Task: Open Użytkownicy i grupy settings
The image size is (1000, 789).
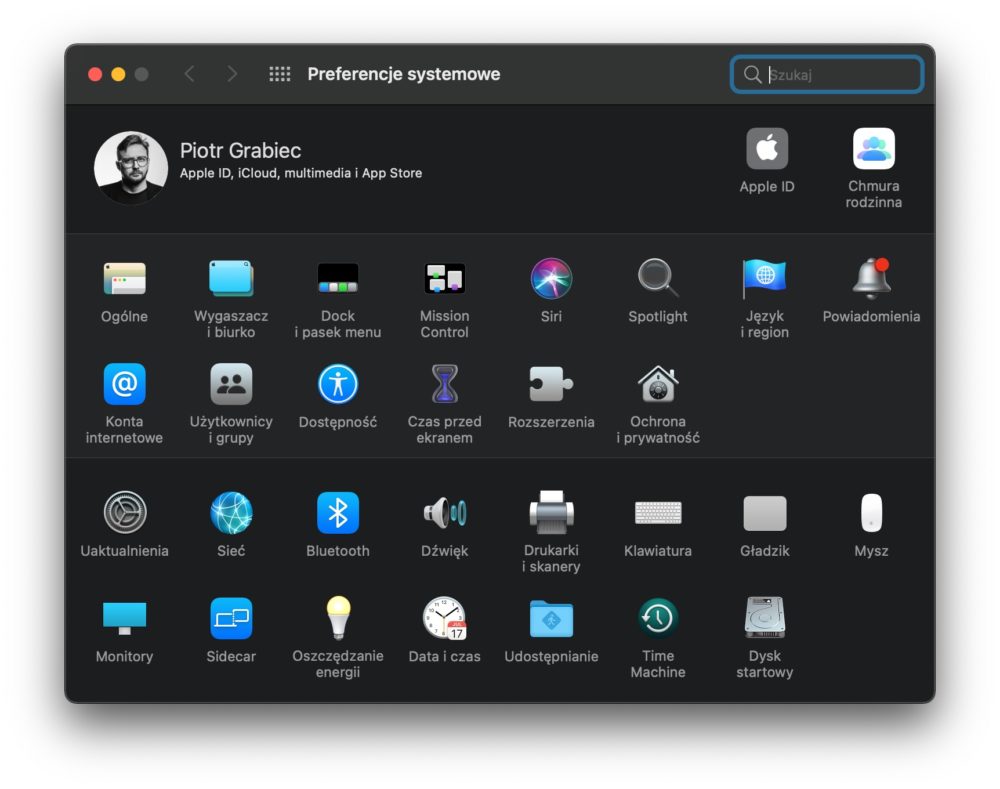Action: tap(231, 384)
